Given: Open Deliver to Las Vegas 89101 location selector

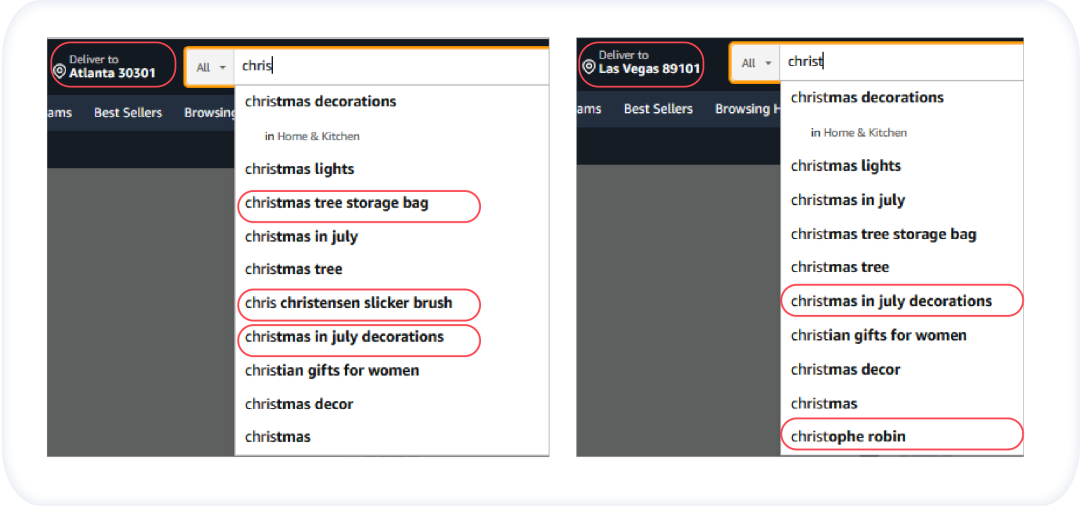Looking at the screenshot, I should point(641,62).
